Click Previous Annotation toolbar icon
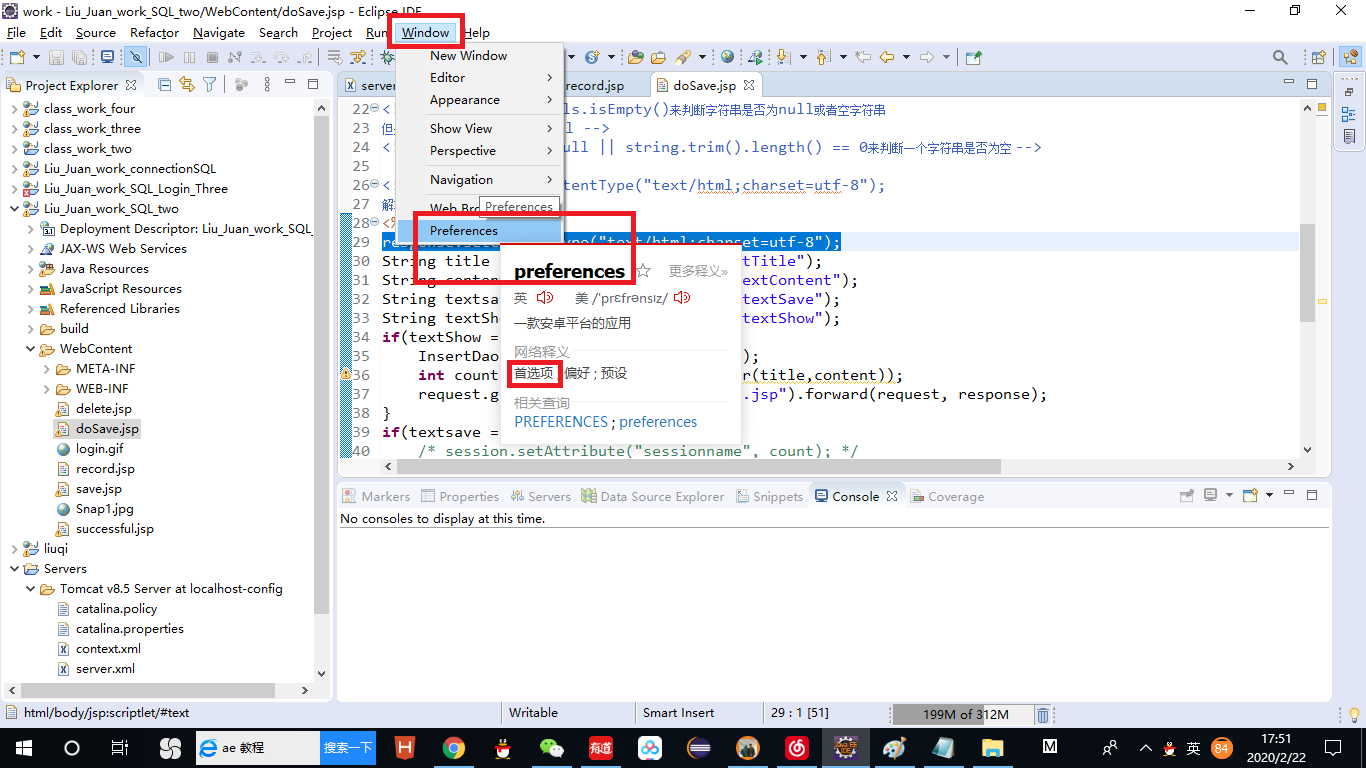 823,57
